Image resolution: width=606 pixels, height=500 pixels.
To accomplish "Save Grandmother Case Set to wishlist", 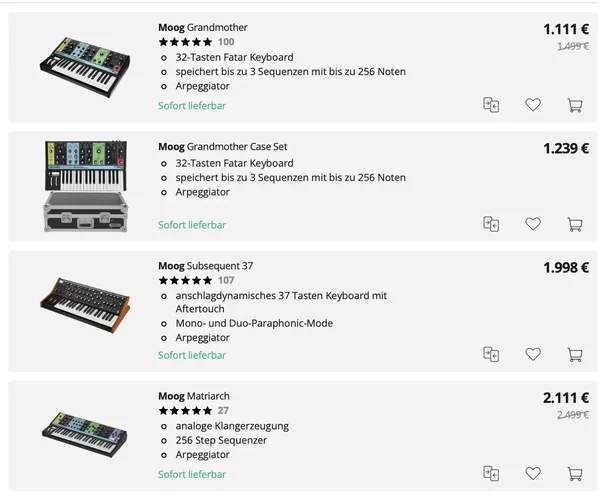I will (533, 224).
